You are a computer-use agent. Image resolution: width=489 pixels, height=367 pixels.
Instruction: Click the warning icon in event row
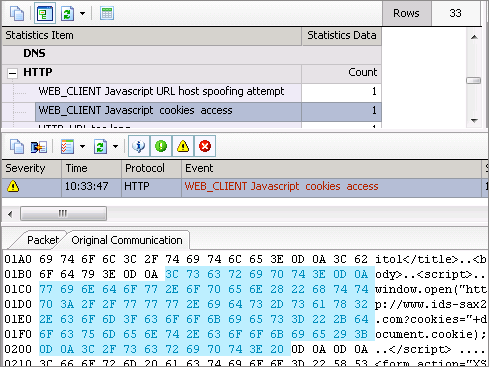13,186
